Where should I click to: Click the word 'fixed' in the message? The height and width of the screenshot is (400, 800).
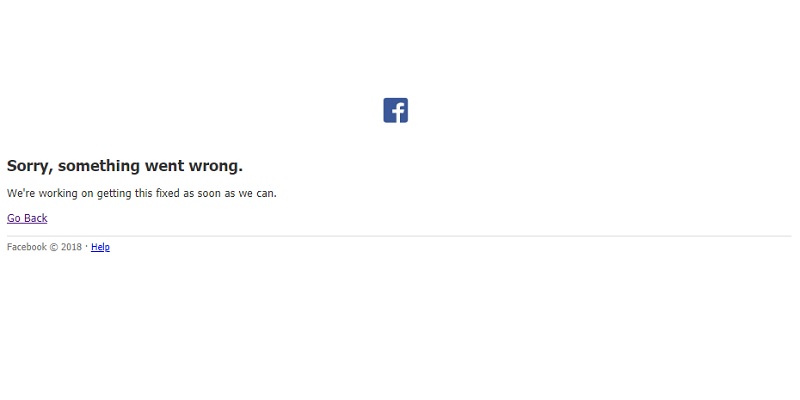click(x=167, y=193)
